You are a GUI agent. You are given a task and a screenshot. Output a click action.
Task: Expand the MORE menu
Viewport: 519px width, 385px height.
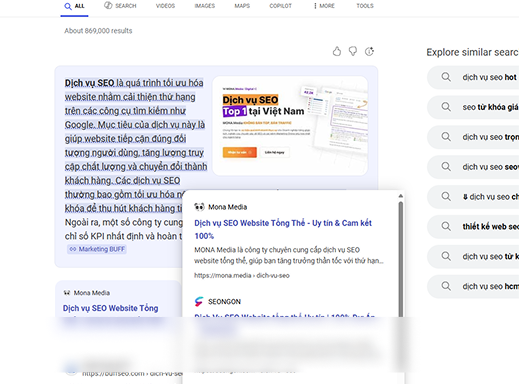pyautogui.click(x=324, y=6)
